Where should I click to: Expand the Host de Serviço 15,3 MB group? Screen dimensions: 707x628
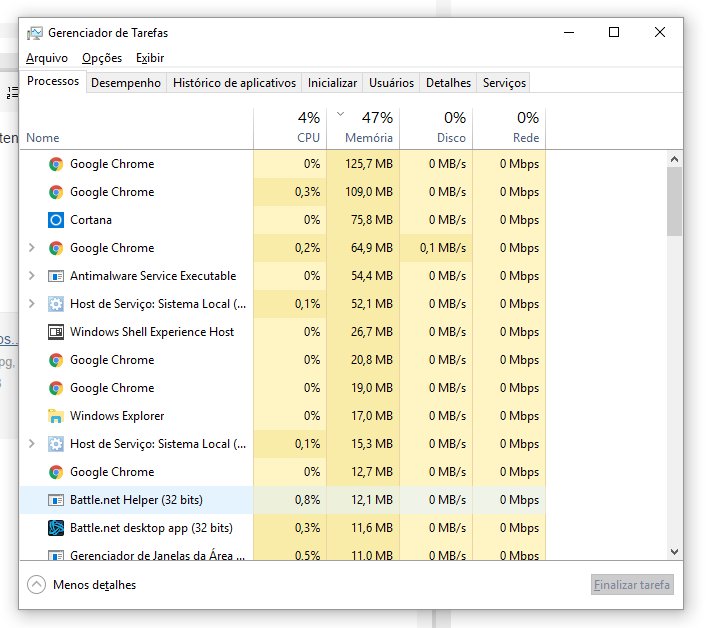click(32, 444)
